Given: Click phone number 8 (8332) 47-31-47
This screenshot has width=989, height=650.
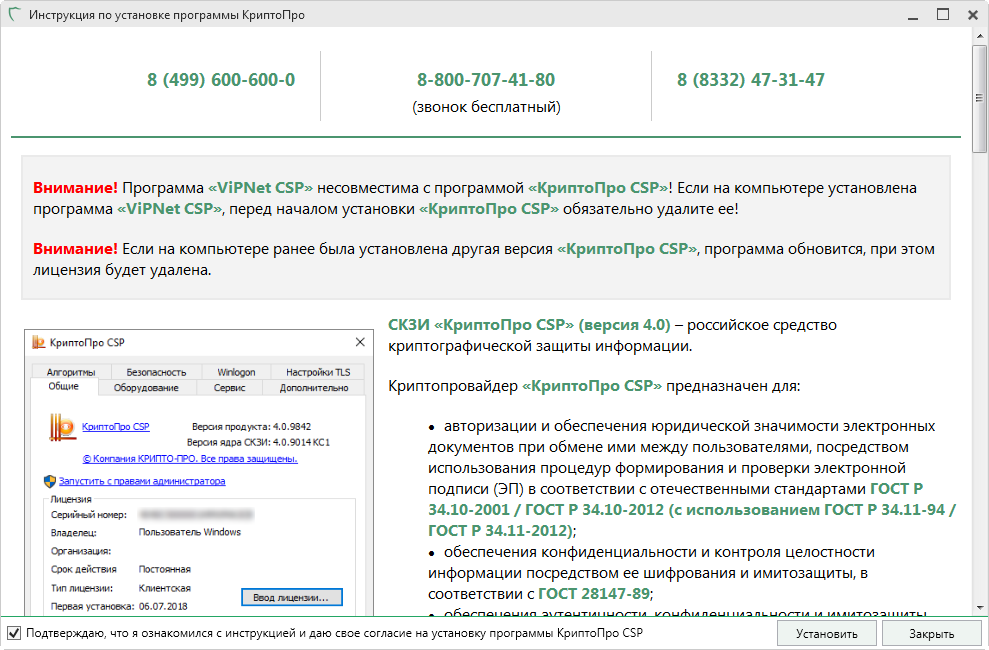Looking at the screenshot, I should pos(751,80).
